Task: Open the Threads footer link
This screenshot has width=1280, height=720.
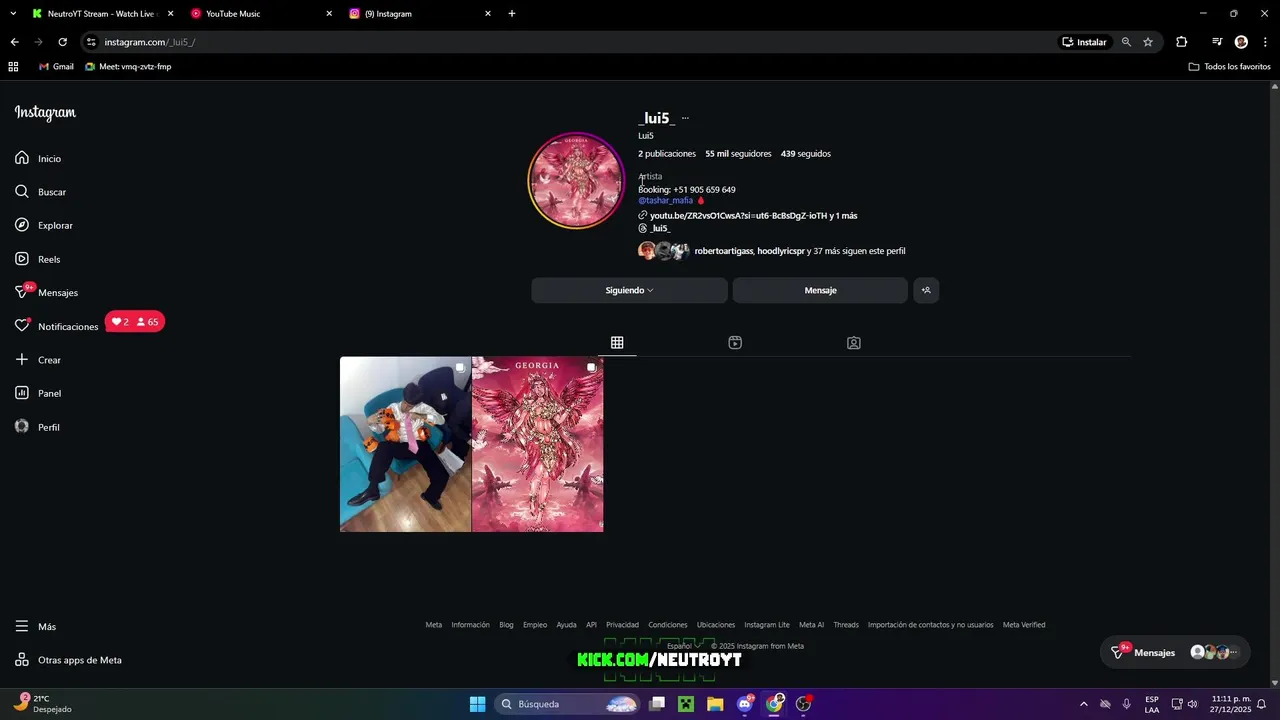Action: (846, 625)
